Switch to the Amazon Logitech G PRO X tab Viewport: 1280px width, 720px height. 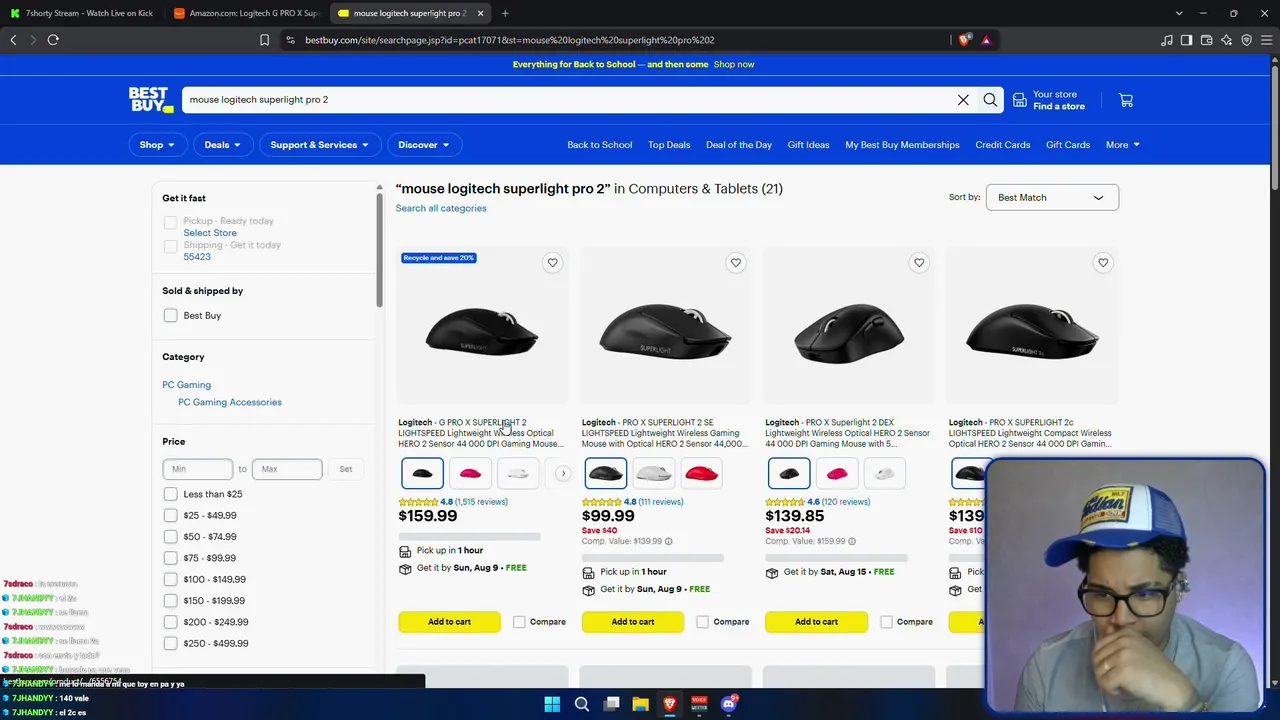[247, 13]
